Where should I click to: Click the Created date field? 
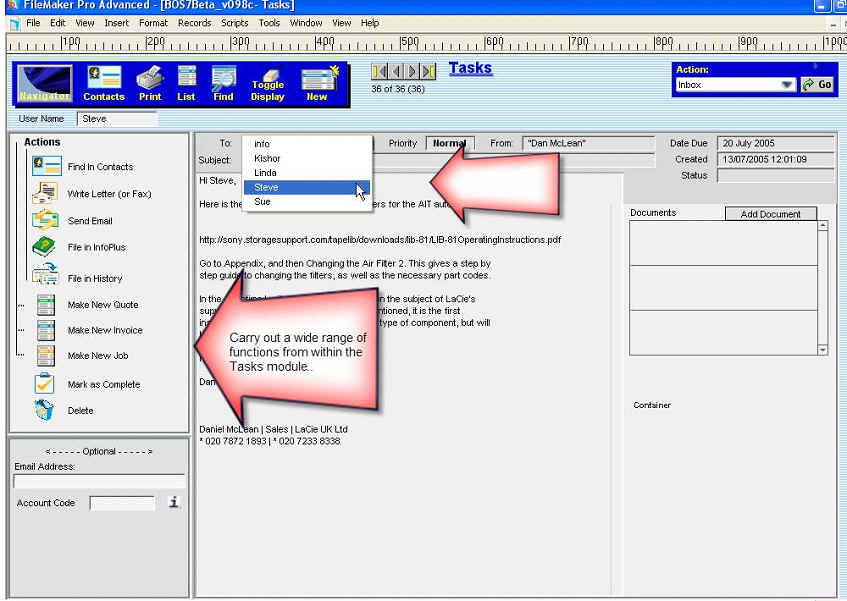(x=775, y=159)
